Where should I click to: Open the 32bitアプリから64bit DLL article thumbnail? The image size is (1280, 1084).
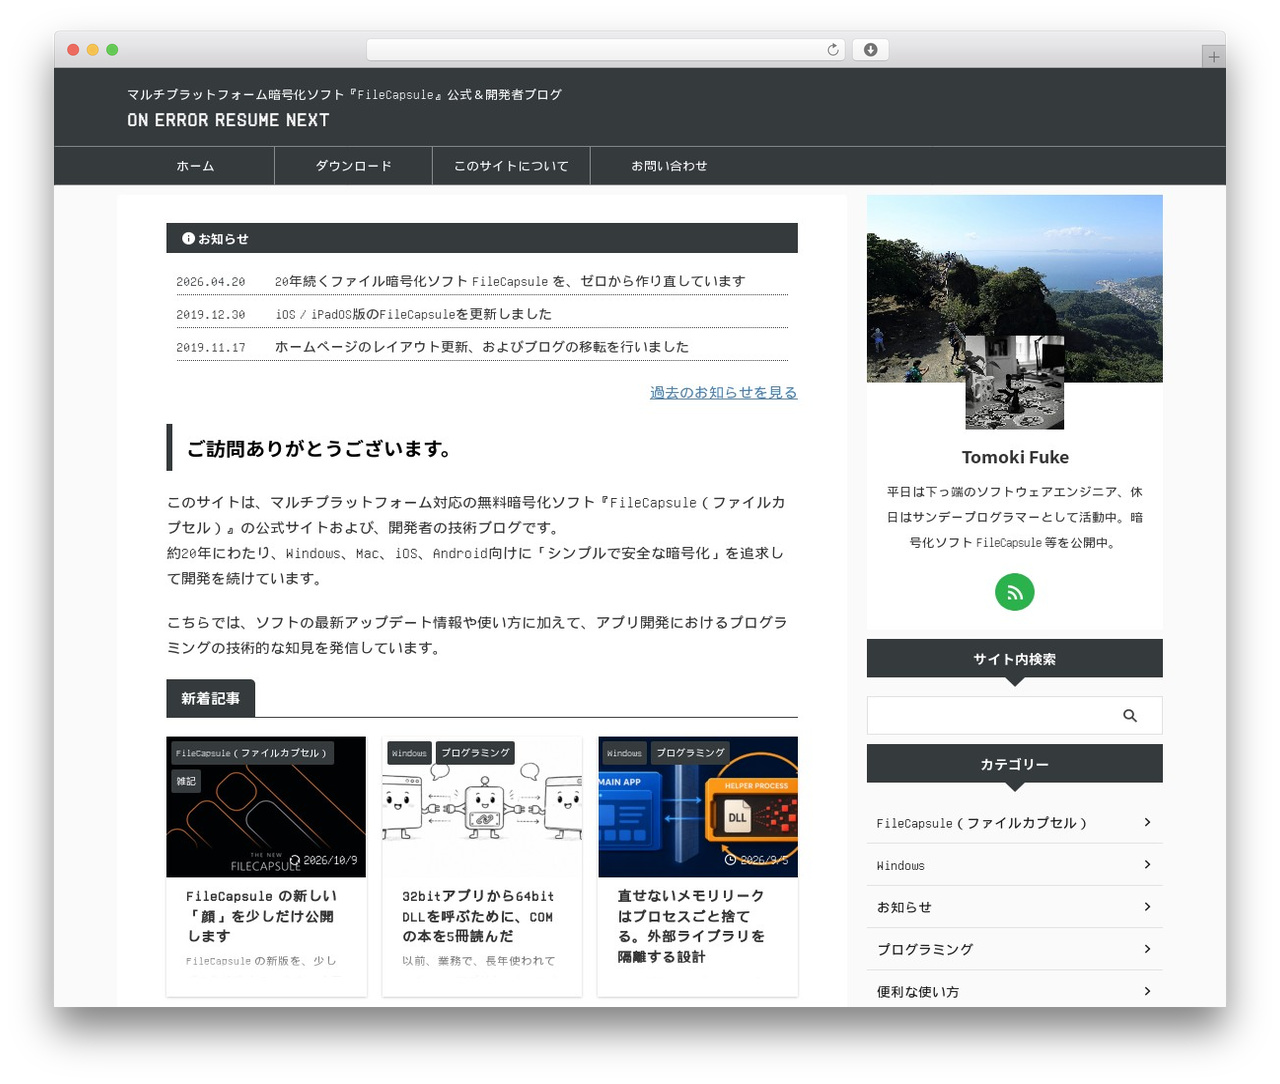click(482, 807)
